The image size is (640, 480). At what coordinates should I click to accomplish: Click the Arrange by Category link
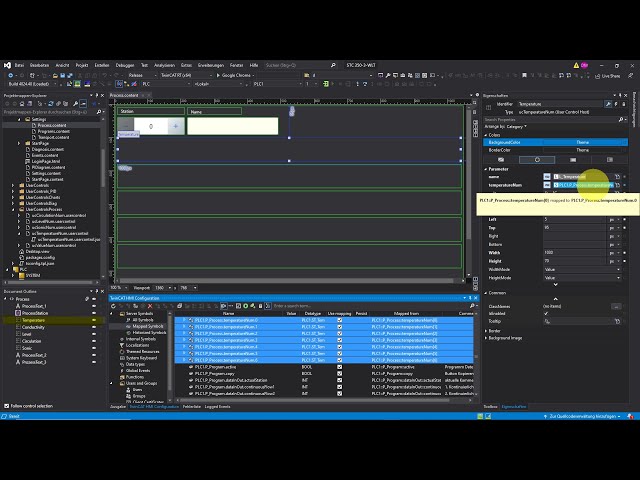coord(515,127)
